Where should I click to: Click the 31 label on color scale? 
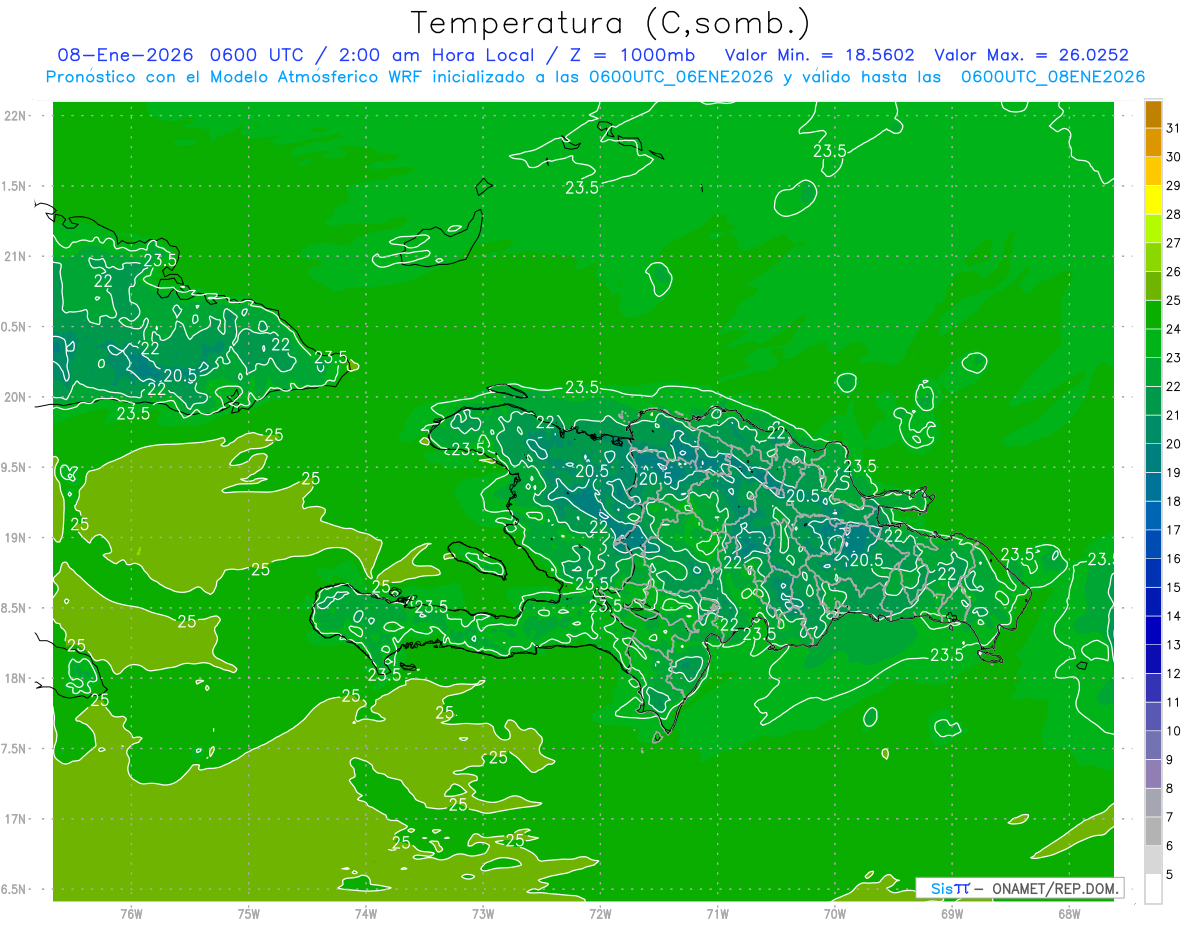(1173, 127)
